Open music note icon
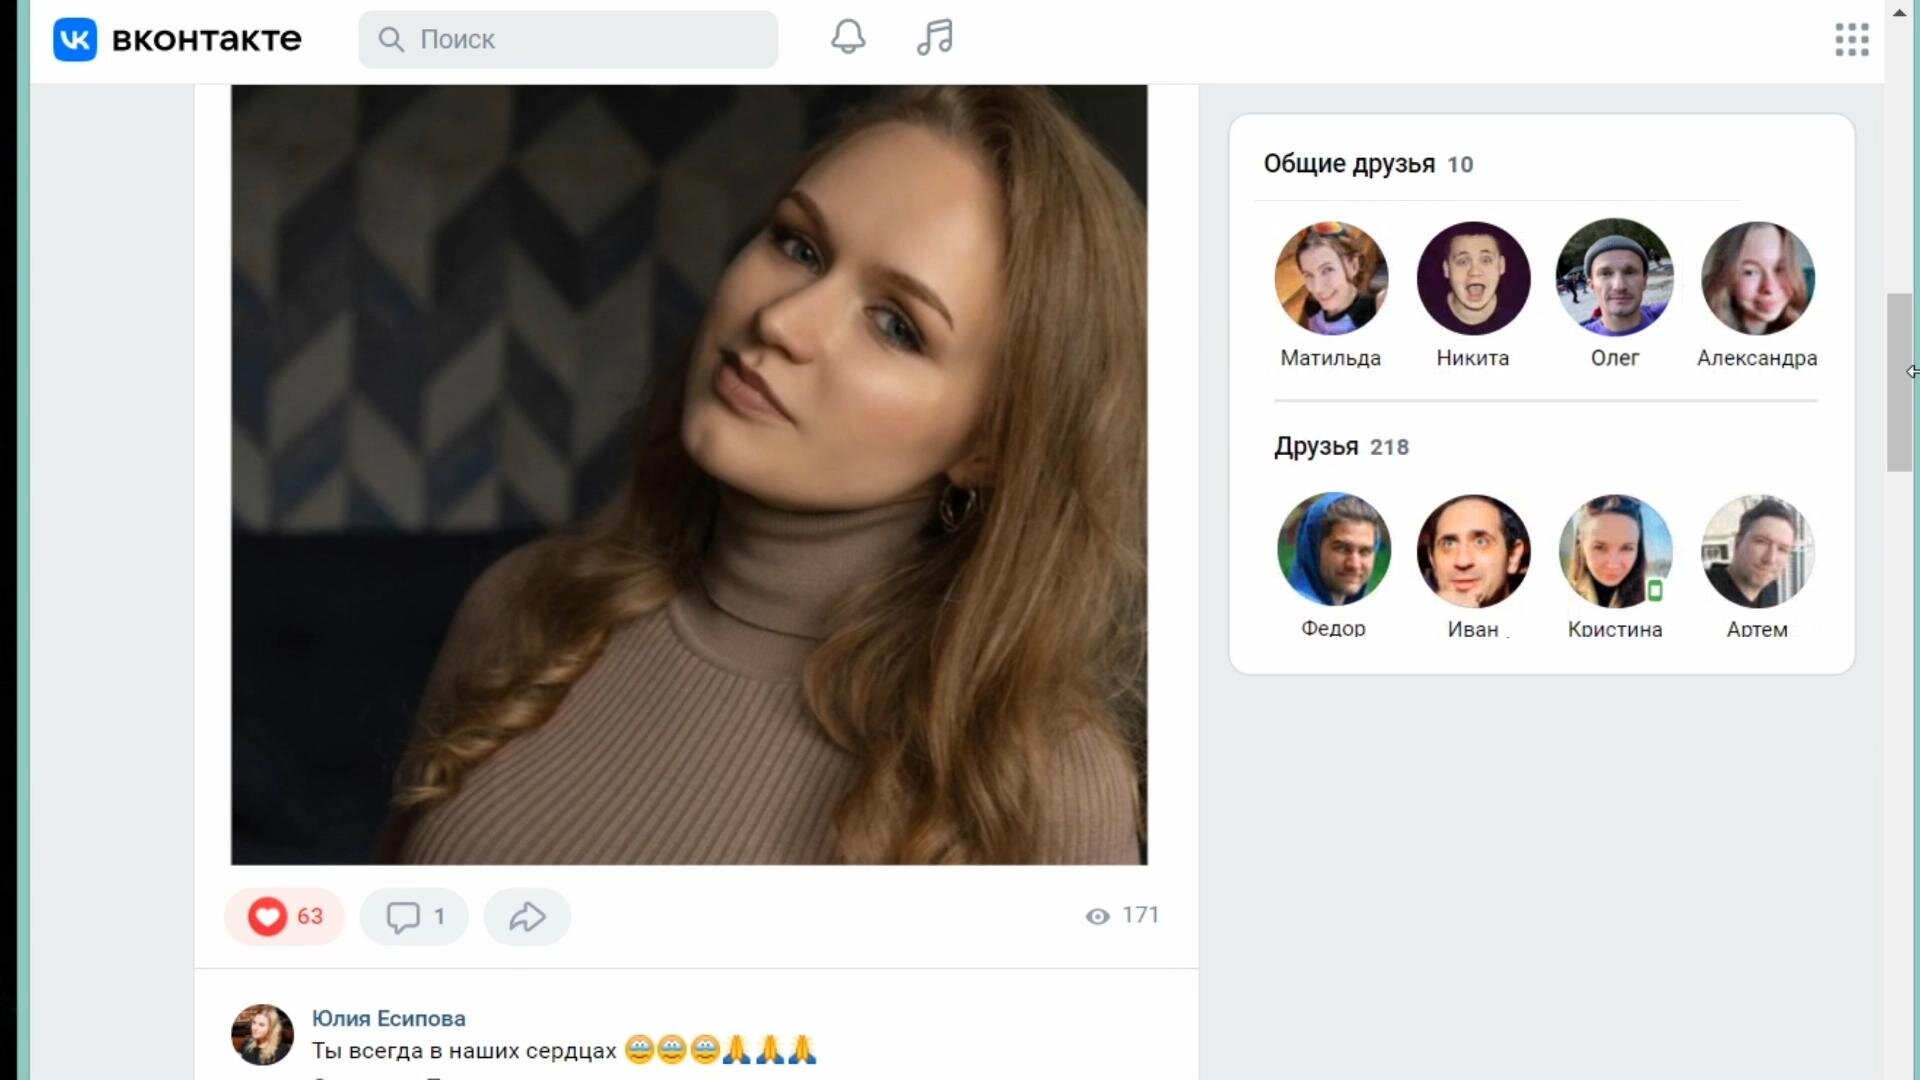1920x1080 pixels. pyautogui.click(x=935, y=38)
